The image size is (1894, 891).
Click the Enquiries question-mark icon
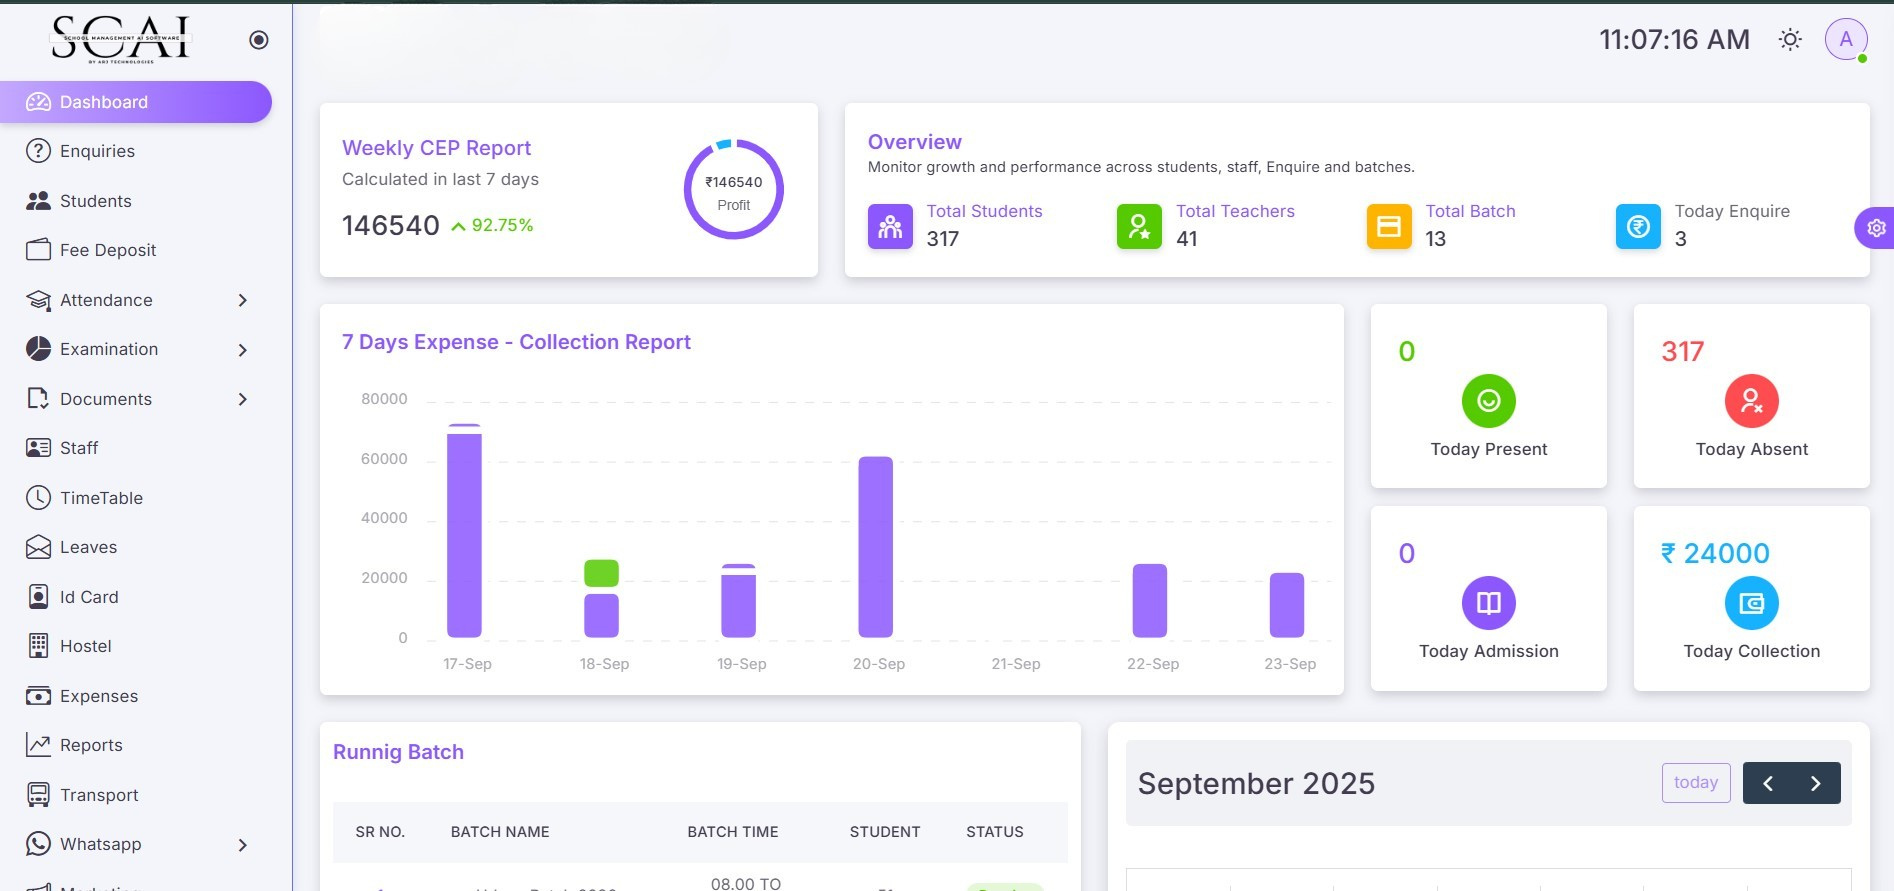click(x=38, y=151)
